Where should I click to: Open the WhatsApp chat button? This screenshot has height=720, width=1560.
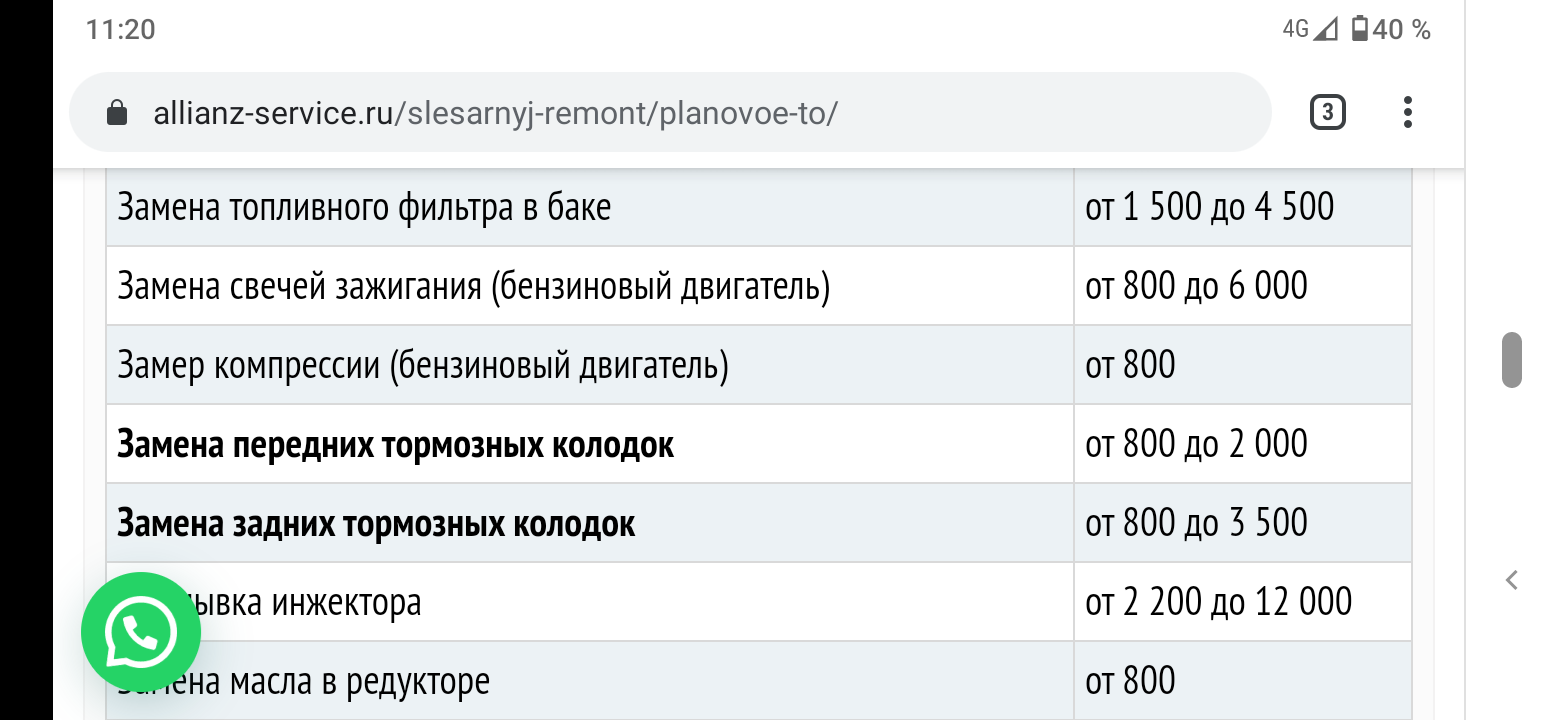tap(141, 631)
